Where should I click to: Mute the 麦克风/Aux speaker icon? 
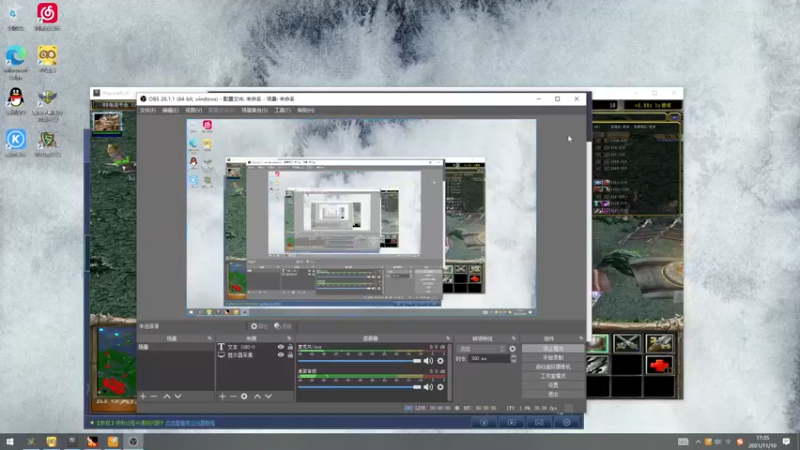(429, 361)
